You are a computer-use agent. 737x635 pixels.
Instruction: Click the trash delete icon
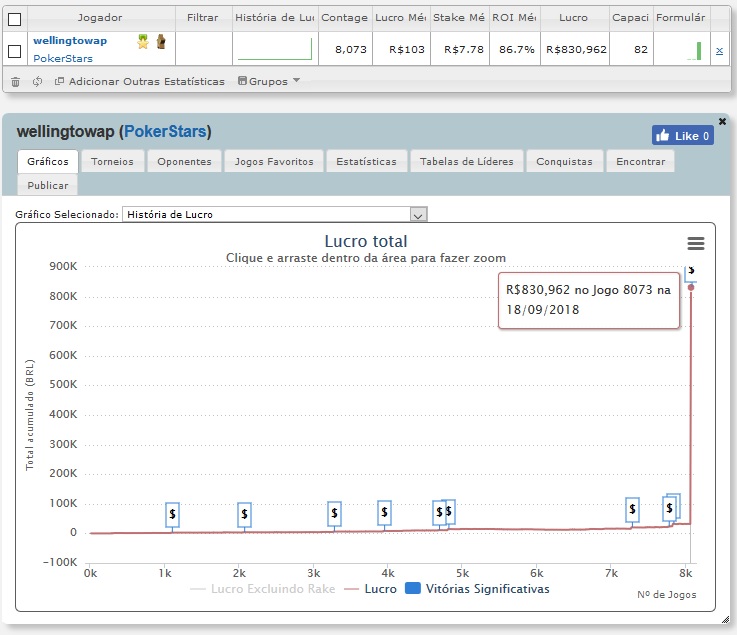15,82
